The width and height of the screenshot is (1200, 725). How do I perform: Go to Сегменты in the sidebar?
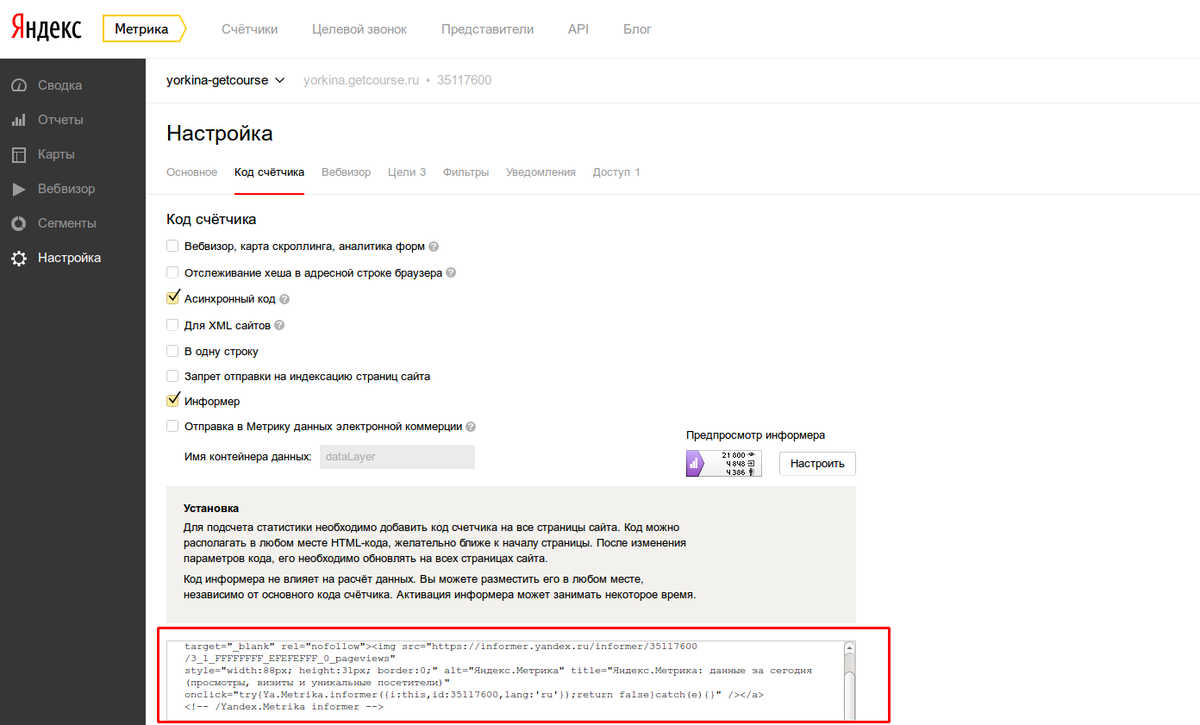point(67,224)
